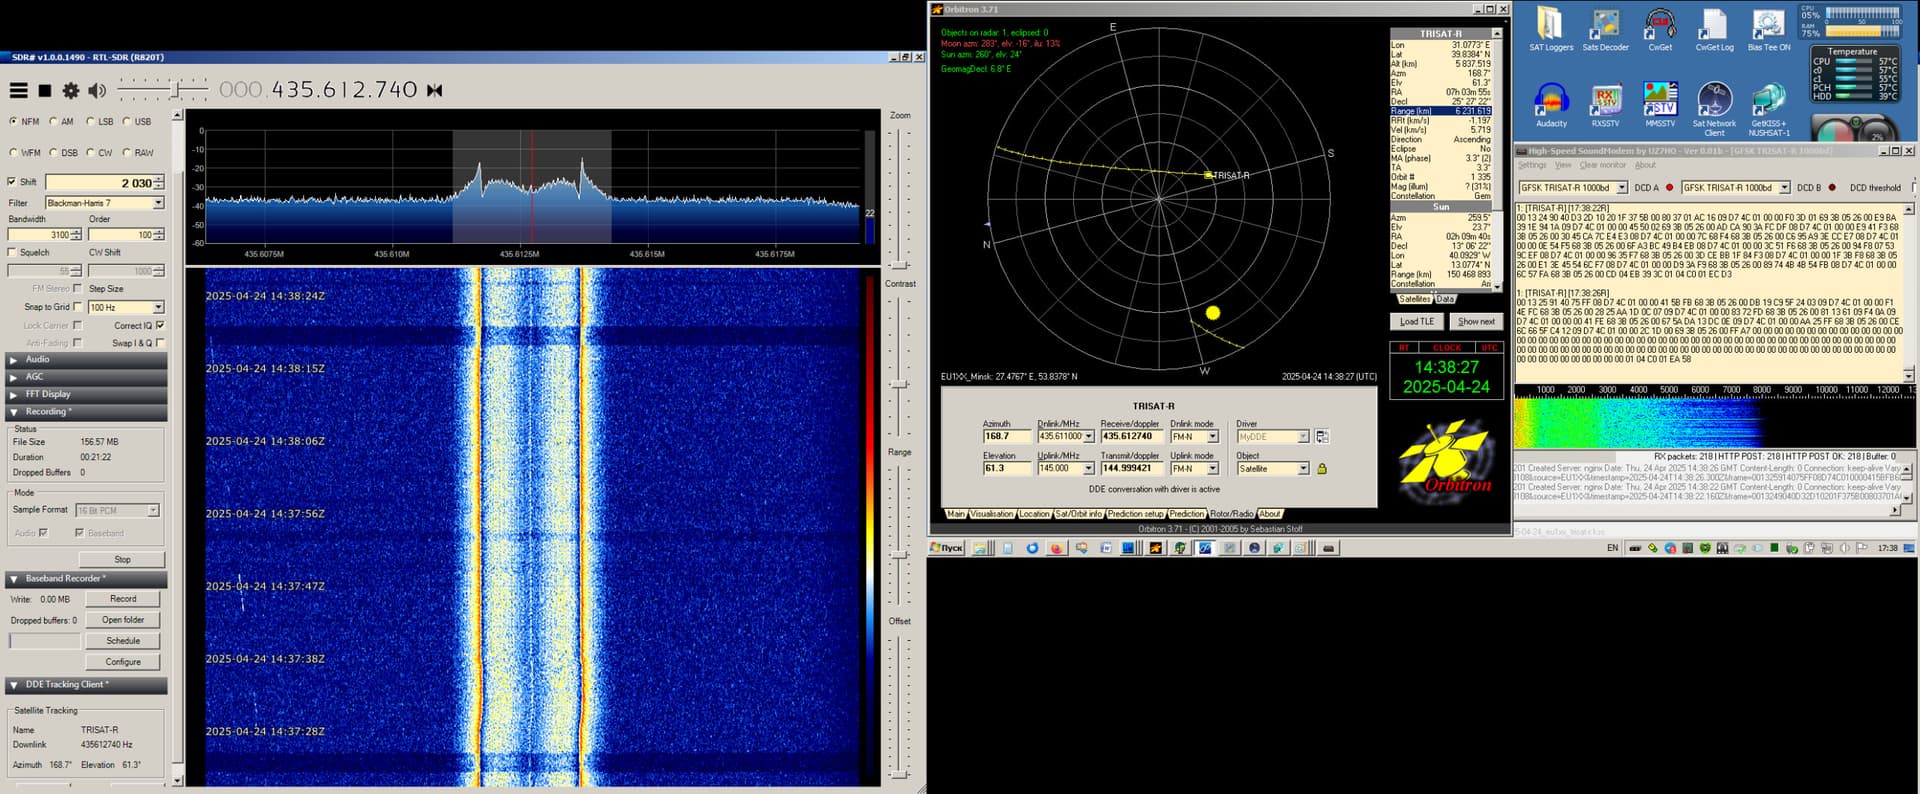Mute audio with the SDR# speaker icon
This screenshot has width=1920, height=794.
[x=97, y=90]
